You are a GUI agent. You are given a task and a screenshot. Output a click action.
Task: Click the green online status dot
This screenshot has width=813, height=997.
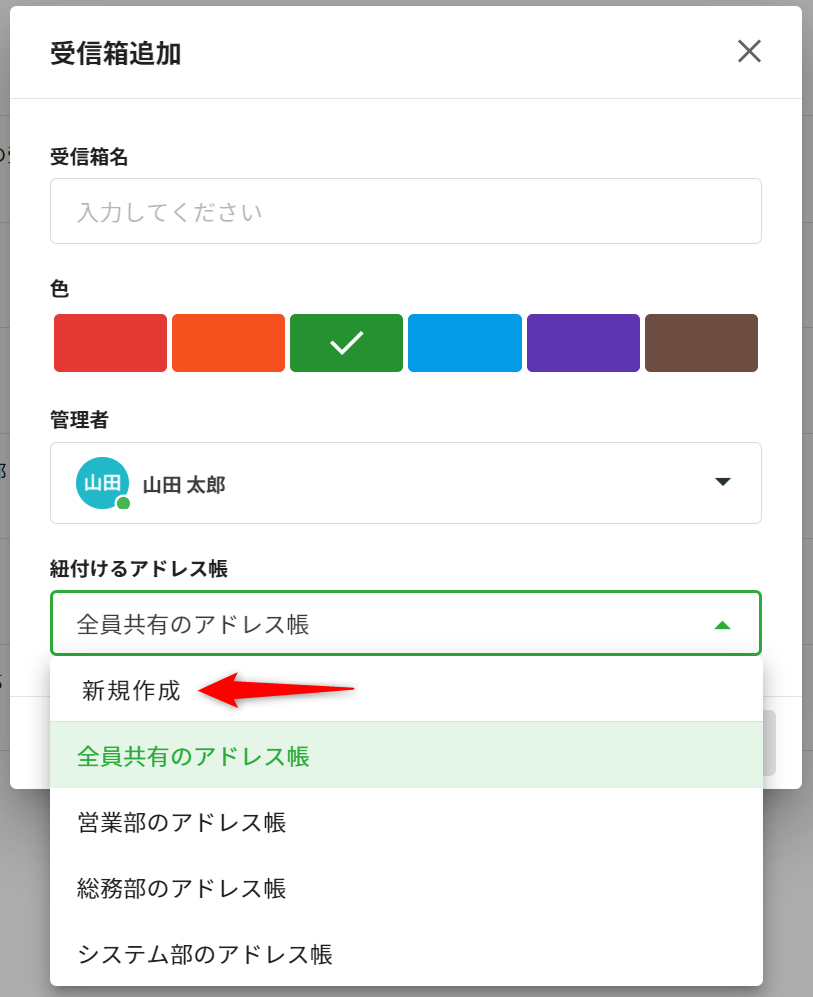123,503
